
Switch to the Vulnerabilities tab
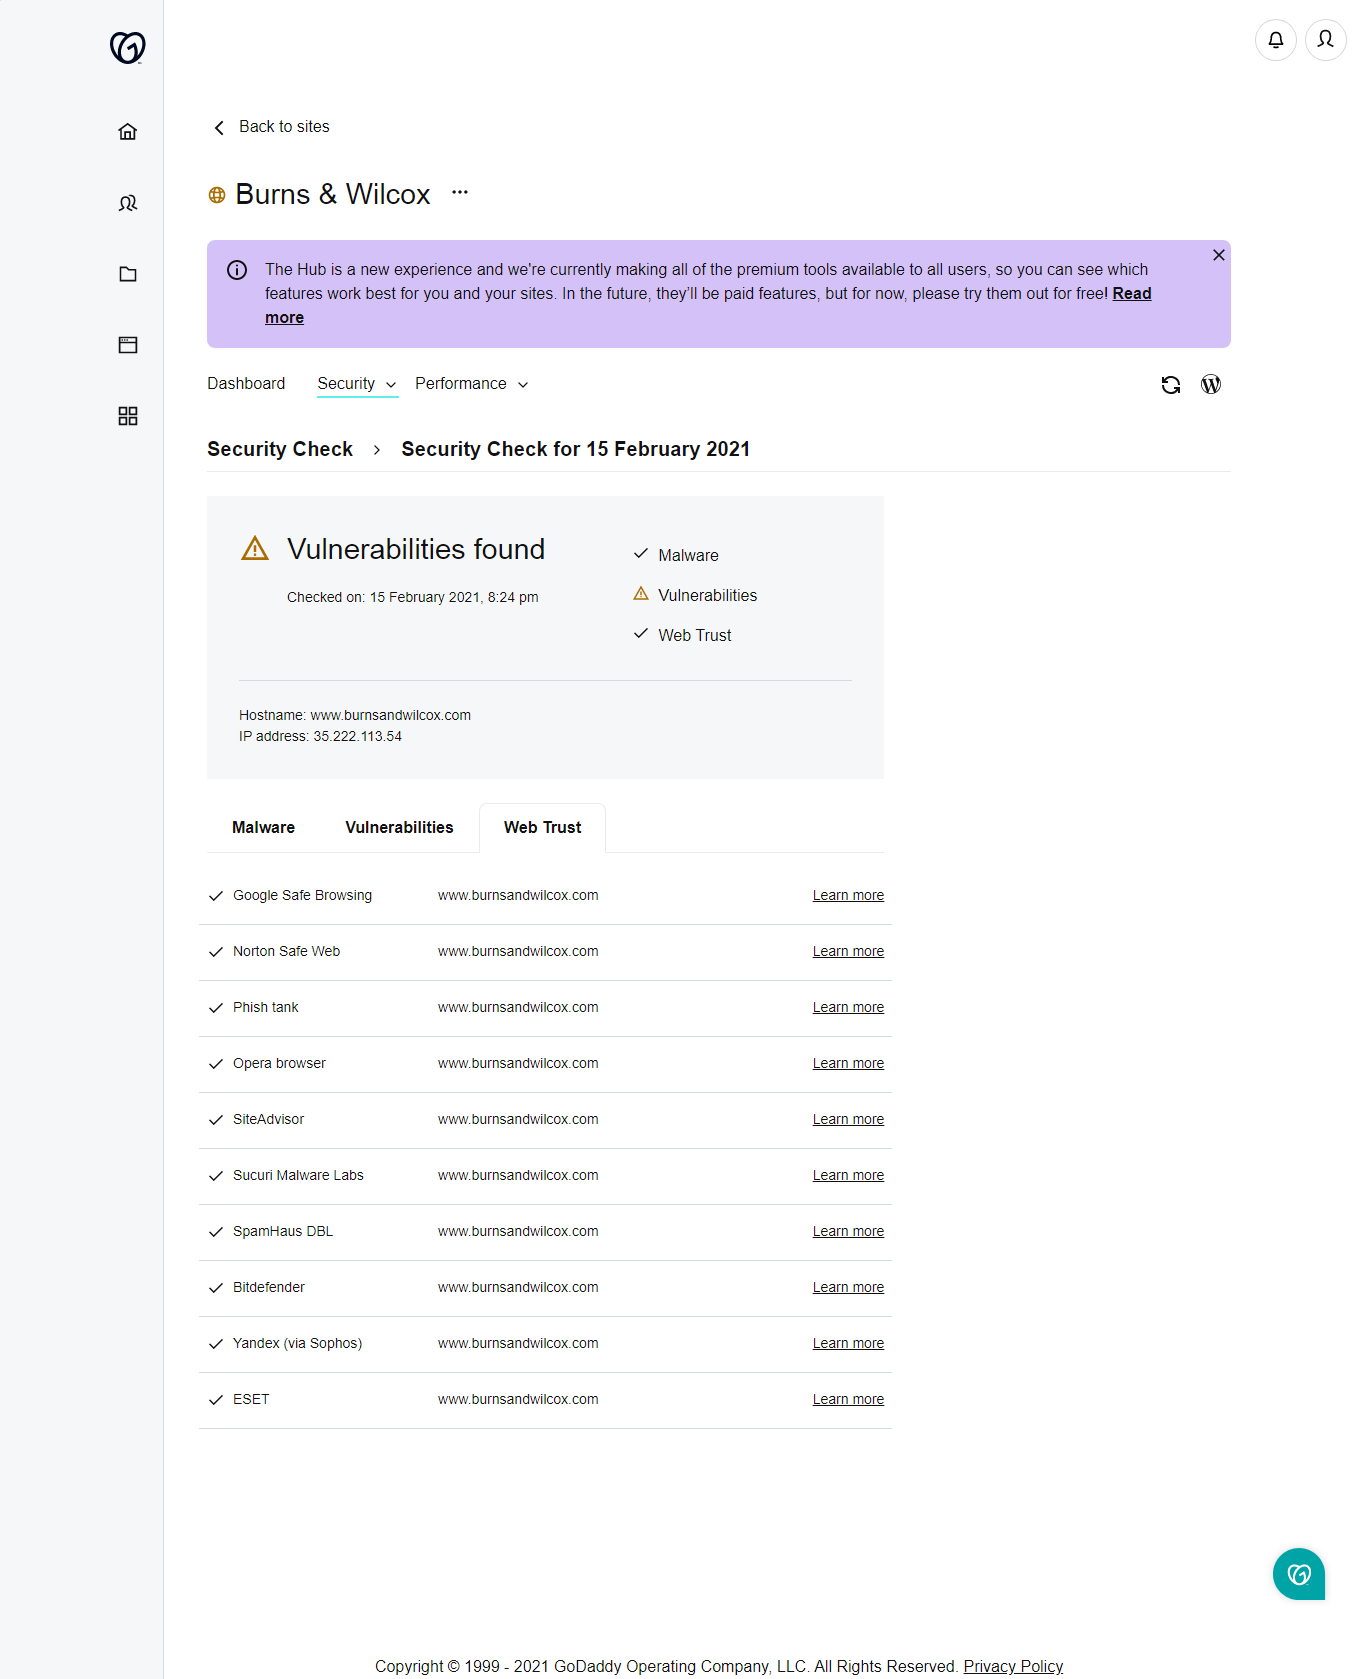point(399,828)
